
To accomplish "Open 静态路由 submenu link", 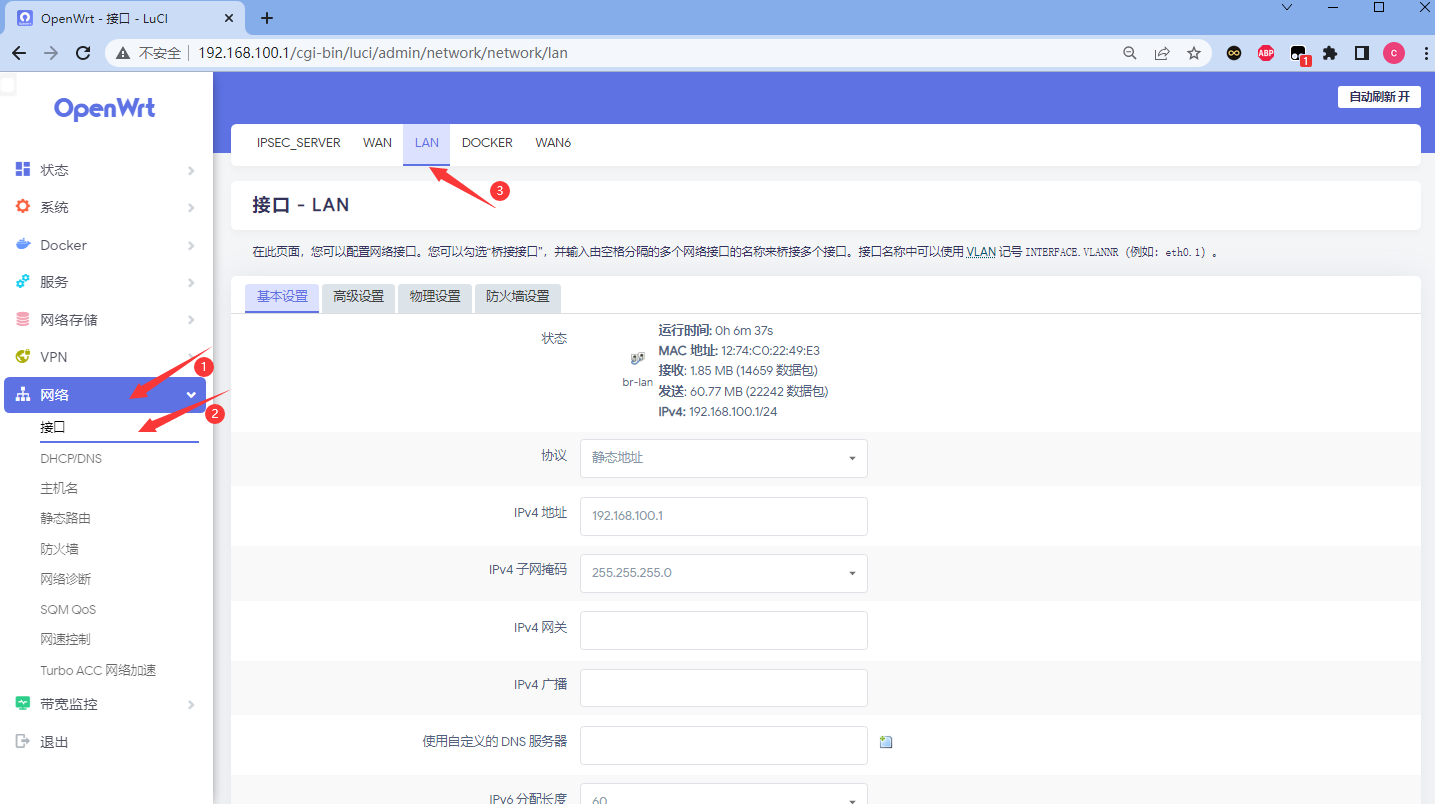I will click(66, 518).
